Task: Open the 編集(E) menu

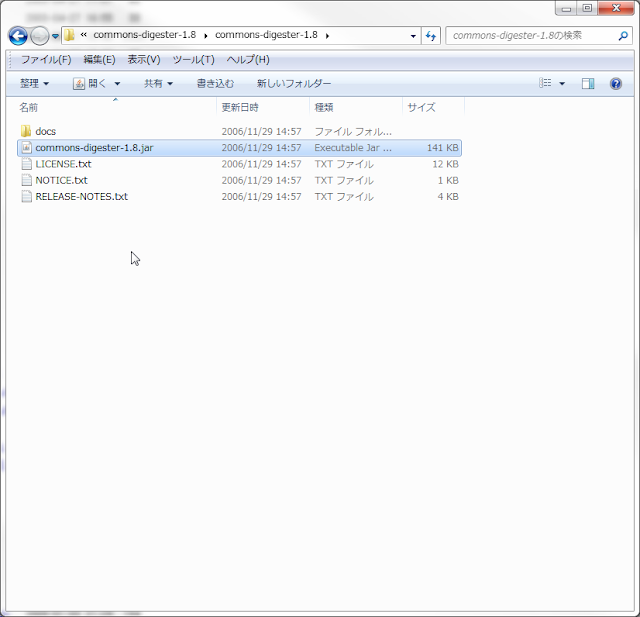Action: [x=99, y=60]
